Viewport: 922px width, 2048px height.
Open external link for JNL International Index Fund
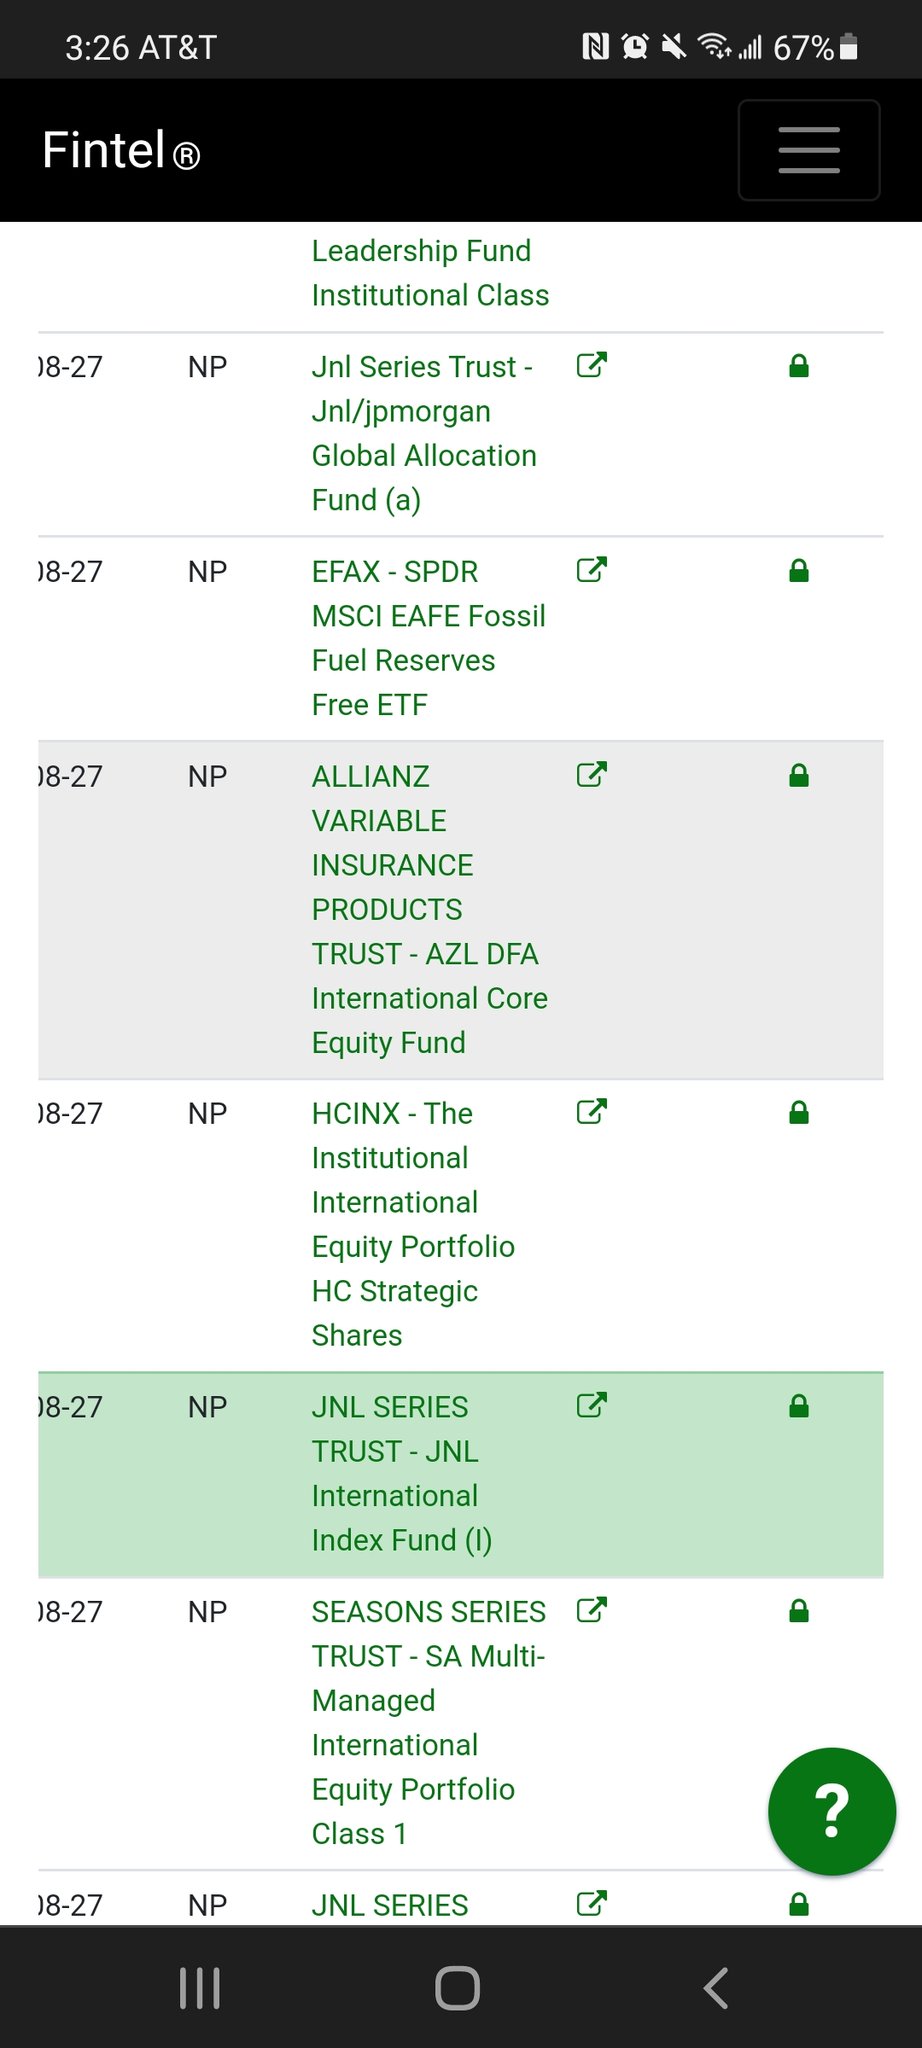(592, 1405)
